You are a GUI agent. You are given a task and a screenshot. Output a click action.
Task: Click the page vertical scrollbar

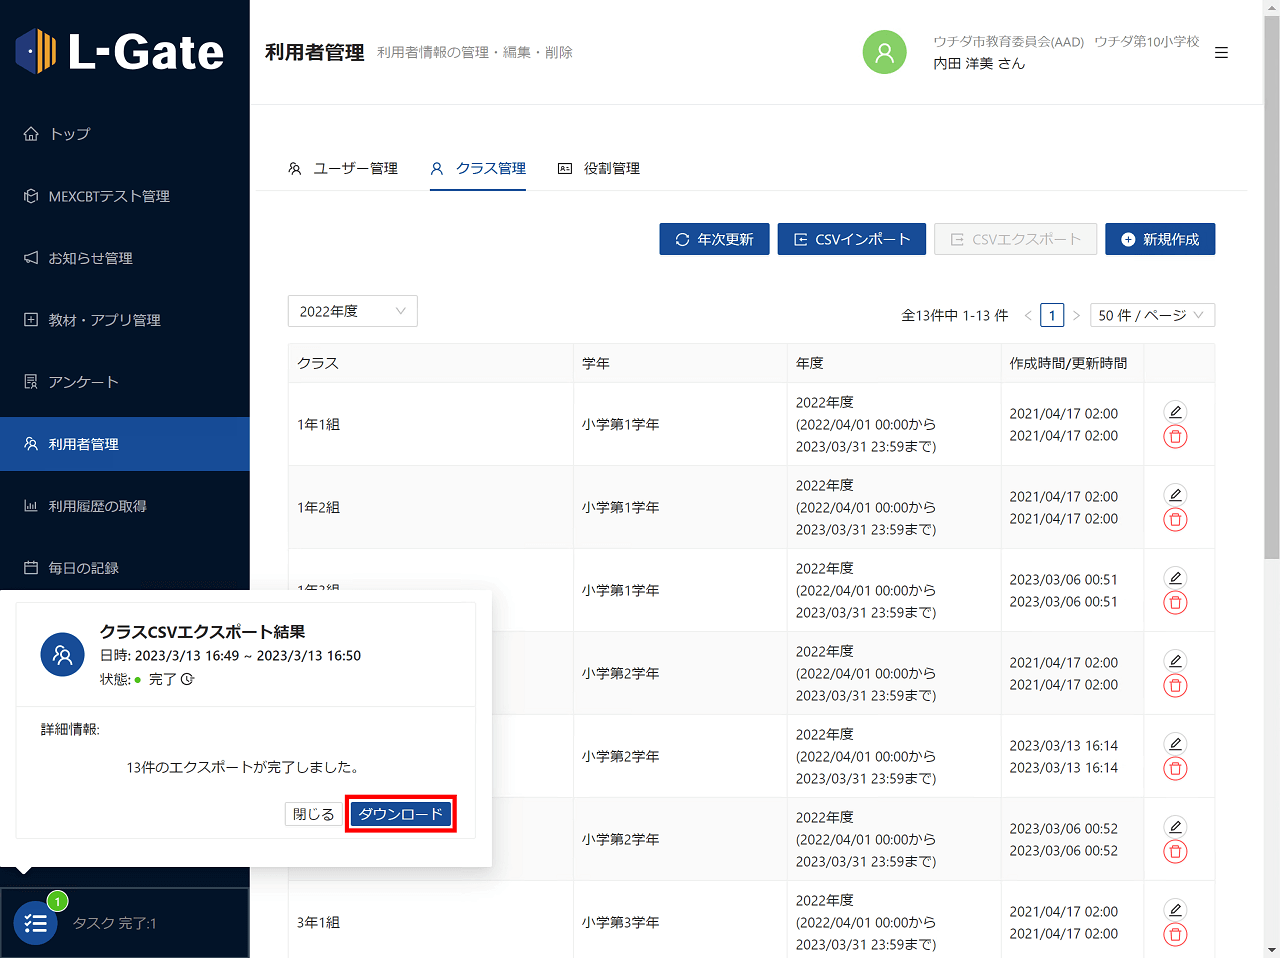(x=1272, y=288)
